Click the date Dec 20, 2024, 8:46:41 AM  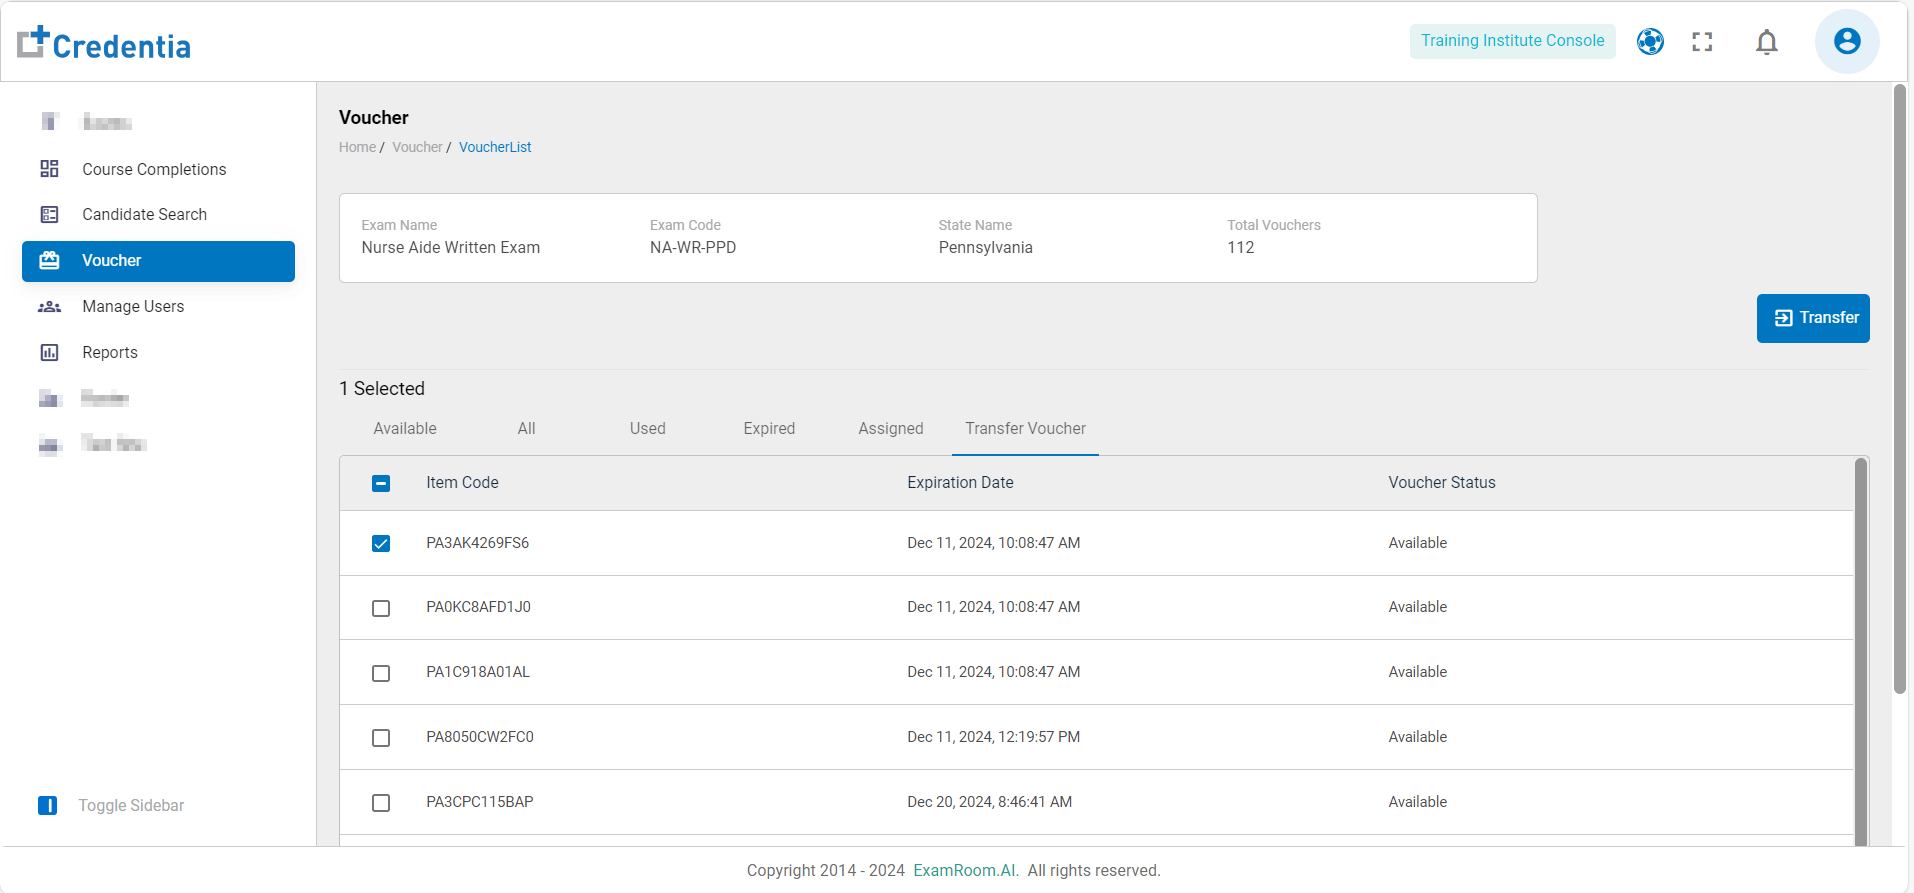pos(989,802)
